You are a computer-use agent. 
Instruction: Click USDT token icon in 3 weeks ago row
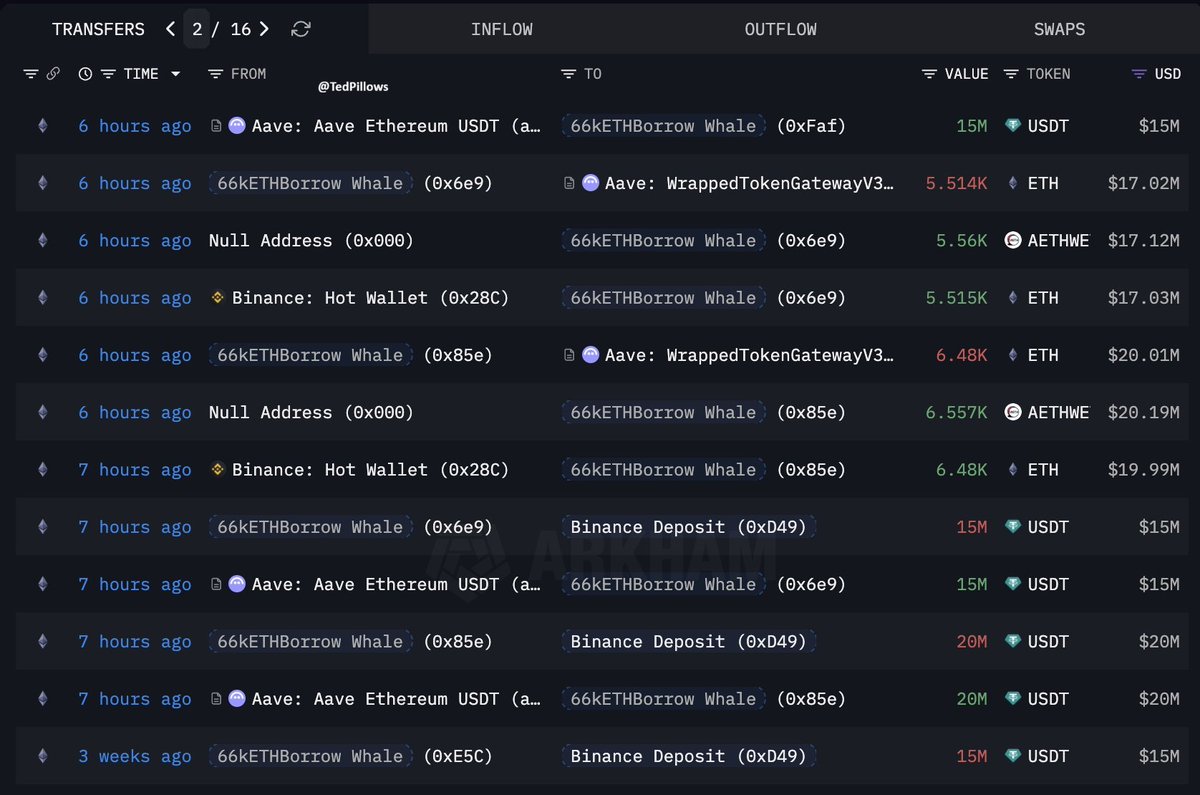pyautogui.click(x=1013, y=756)
